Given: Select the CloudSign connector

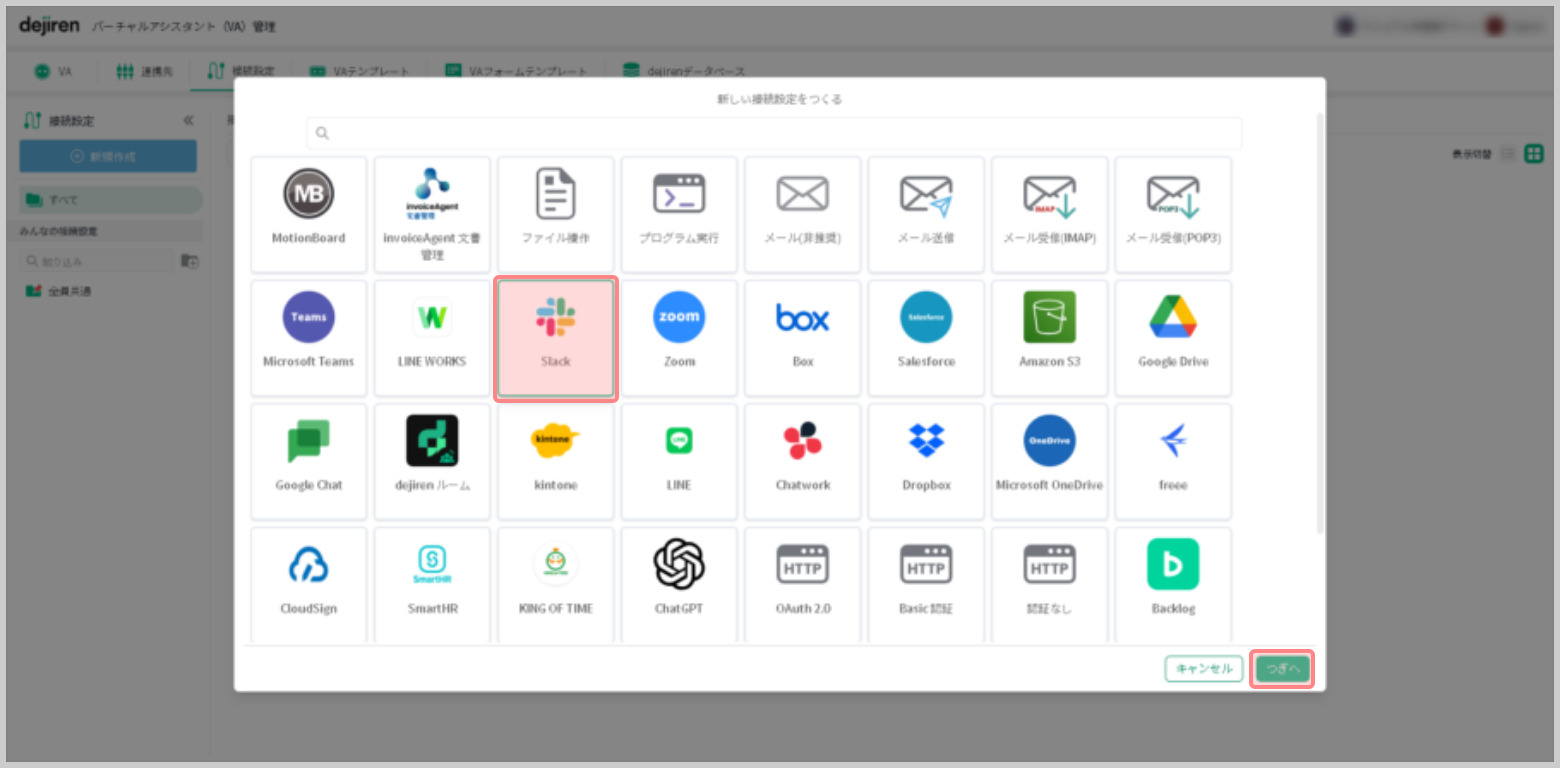Looking at the screenshot, I should click(308, 585).
